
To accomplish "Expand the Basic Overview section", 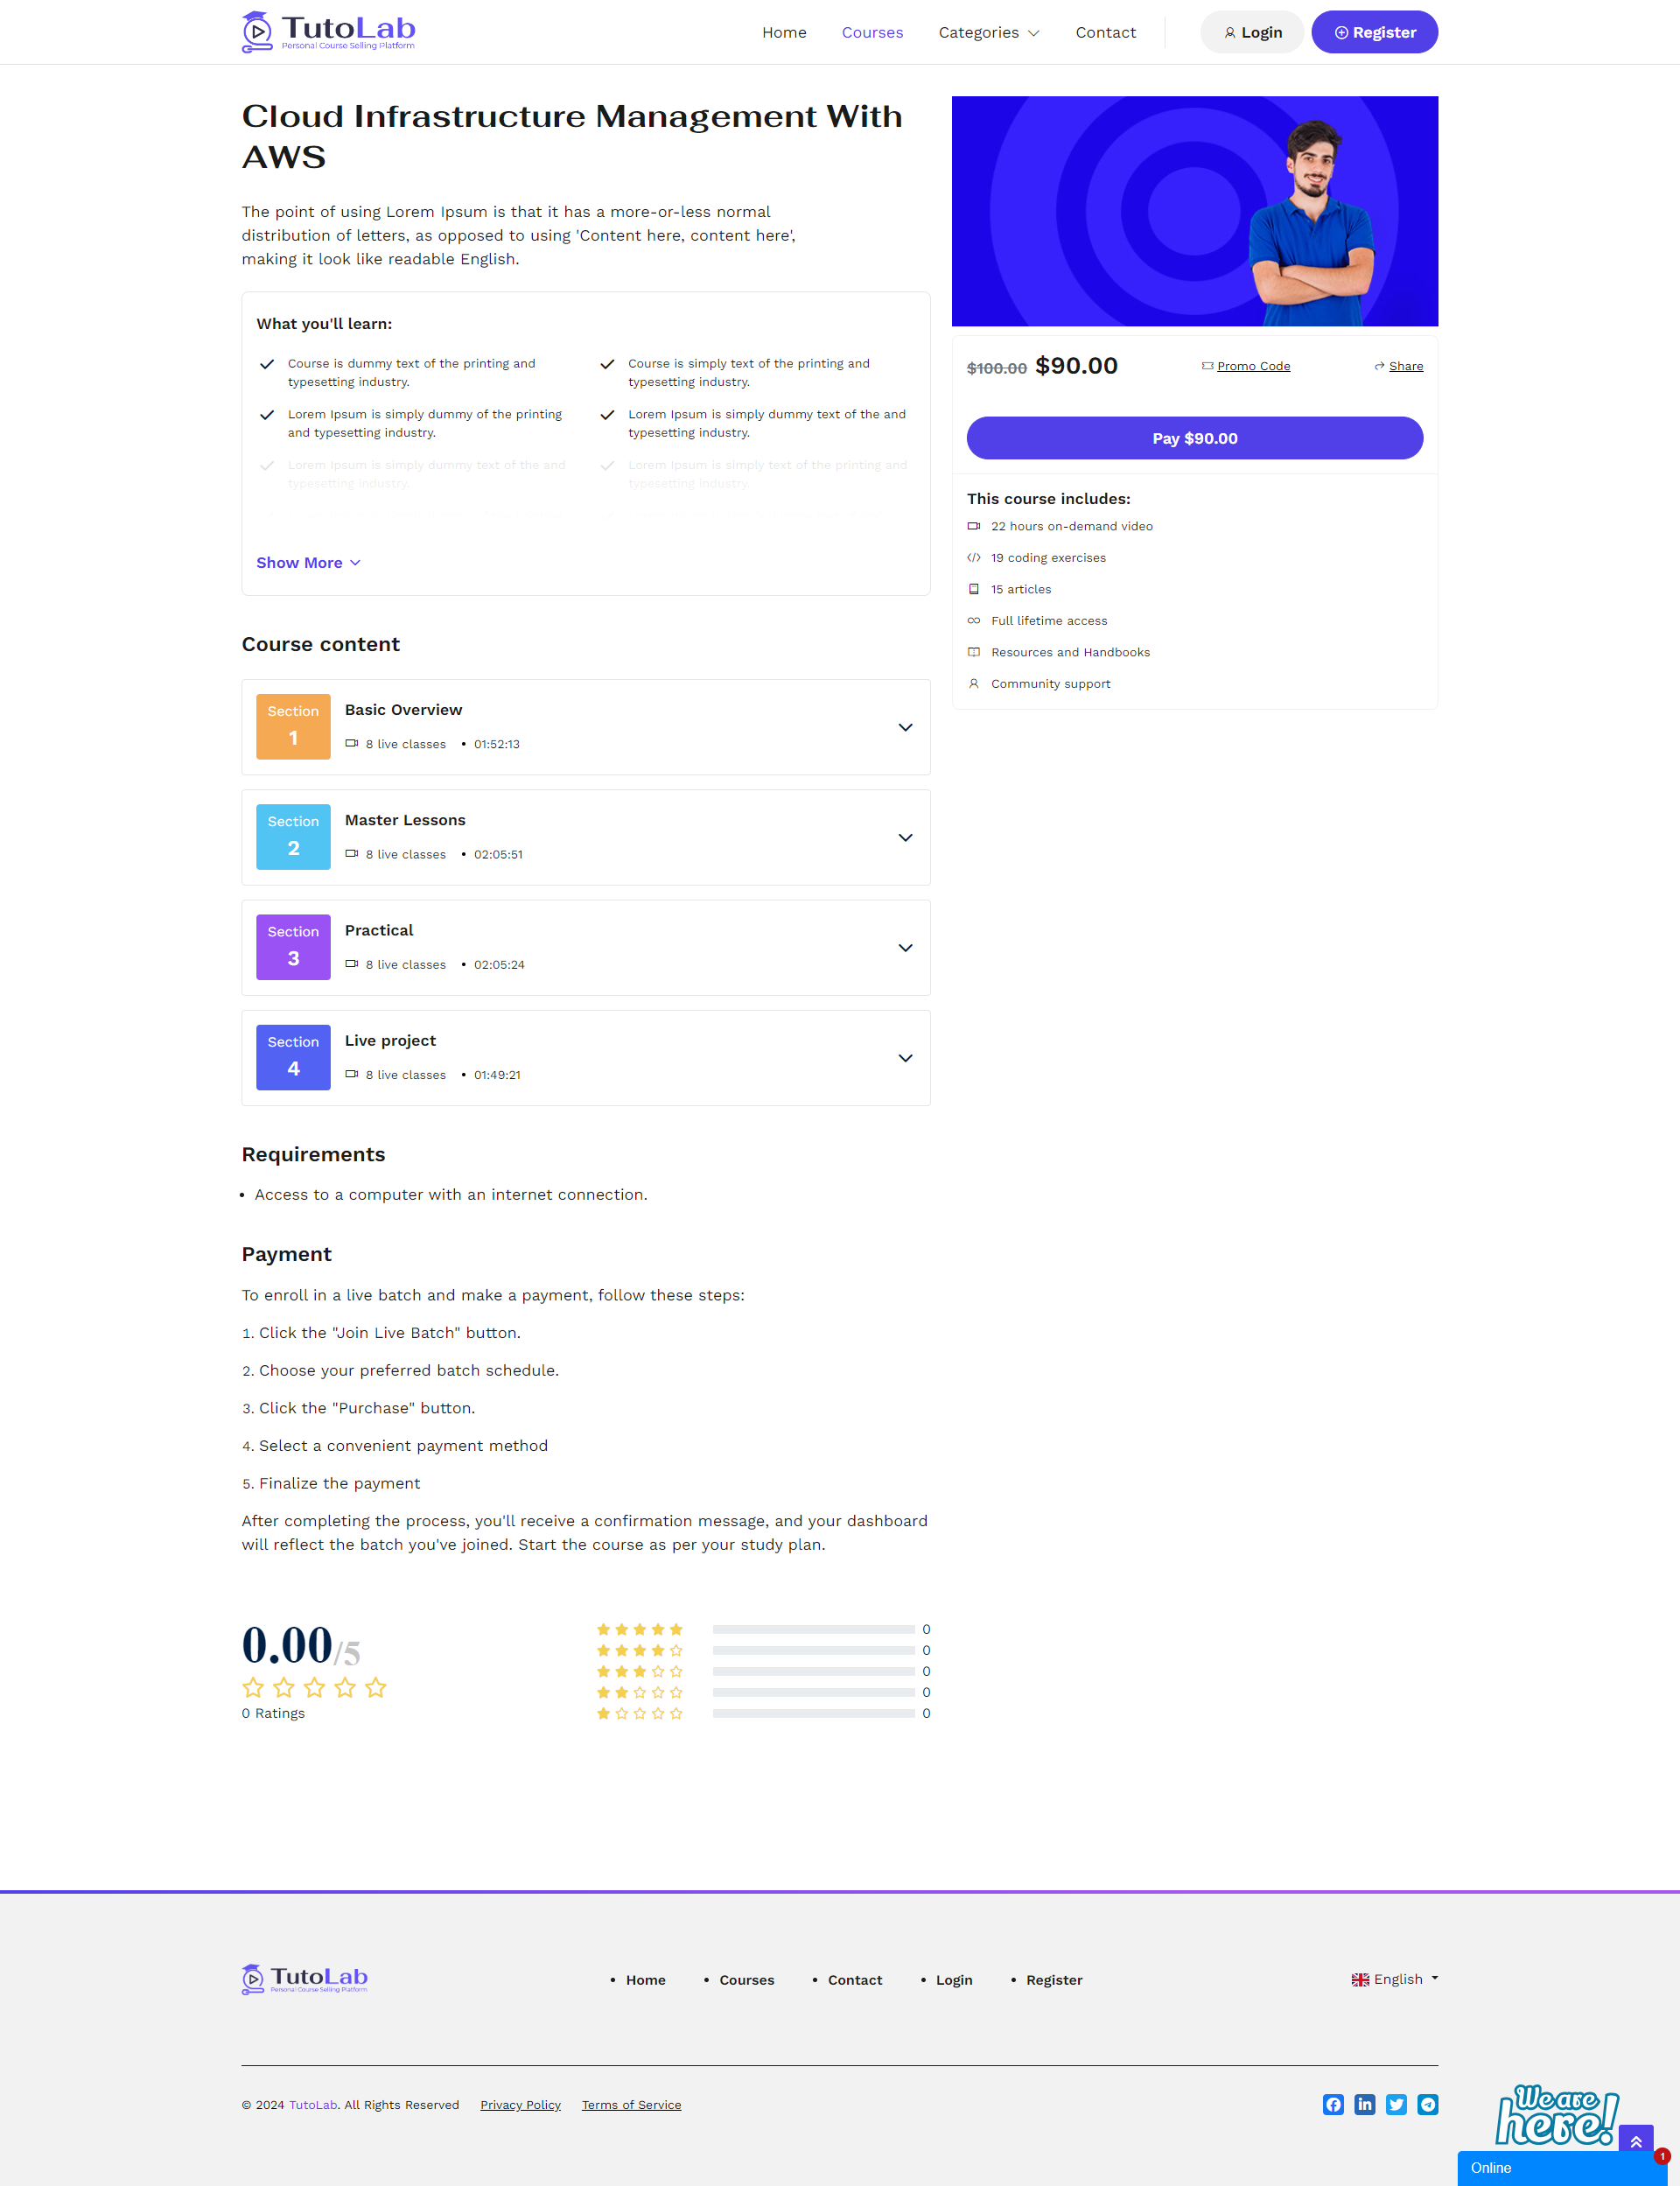I will coord(905,727).
